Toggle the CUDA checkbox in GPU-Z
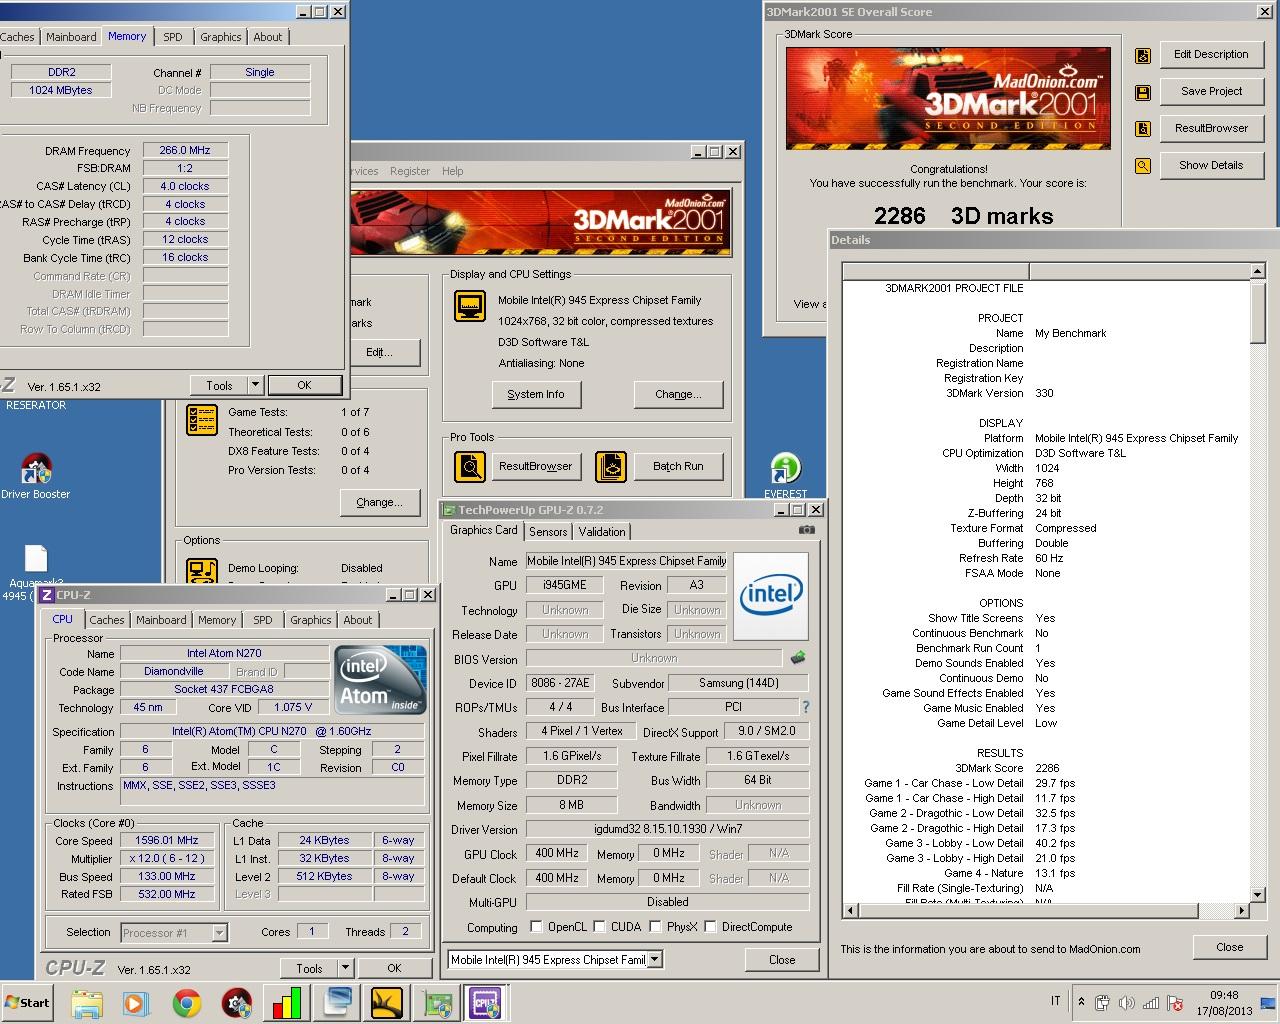 599,927
